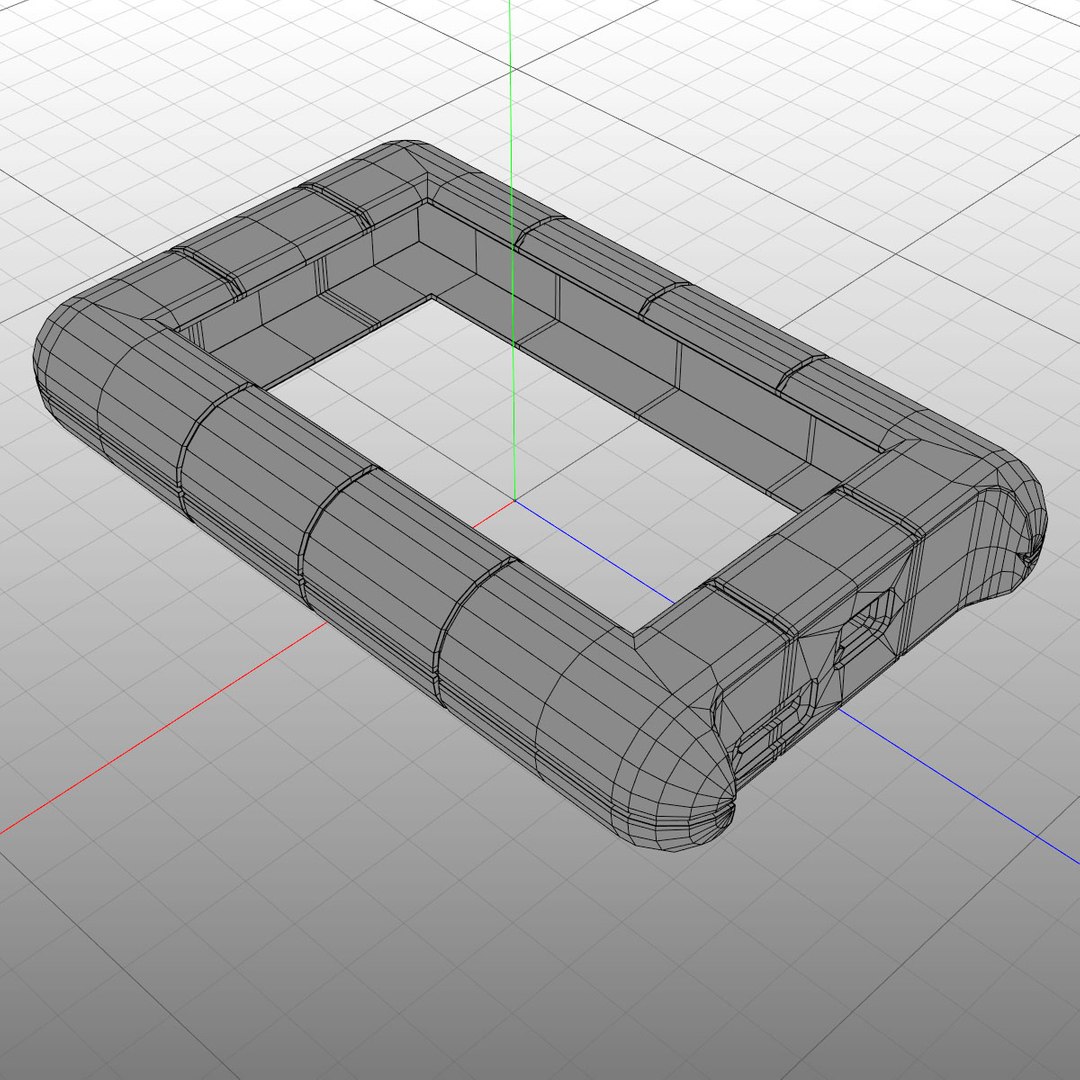1080x1080 pixels.
Task: Click the origin point where the axes meet
Action: click(515, 501)
